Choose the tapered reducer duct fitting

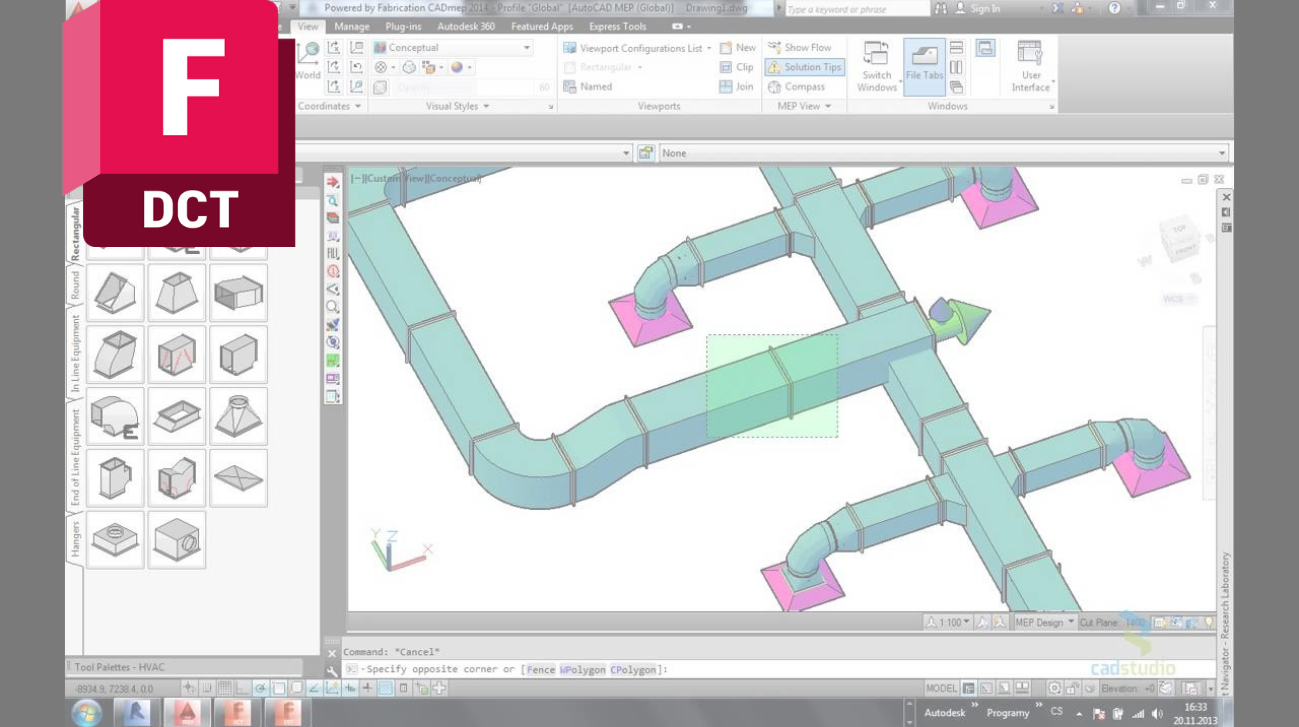pos(177,292)
